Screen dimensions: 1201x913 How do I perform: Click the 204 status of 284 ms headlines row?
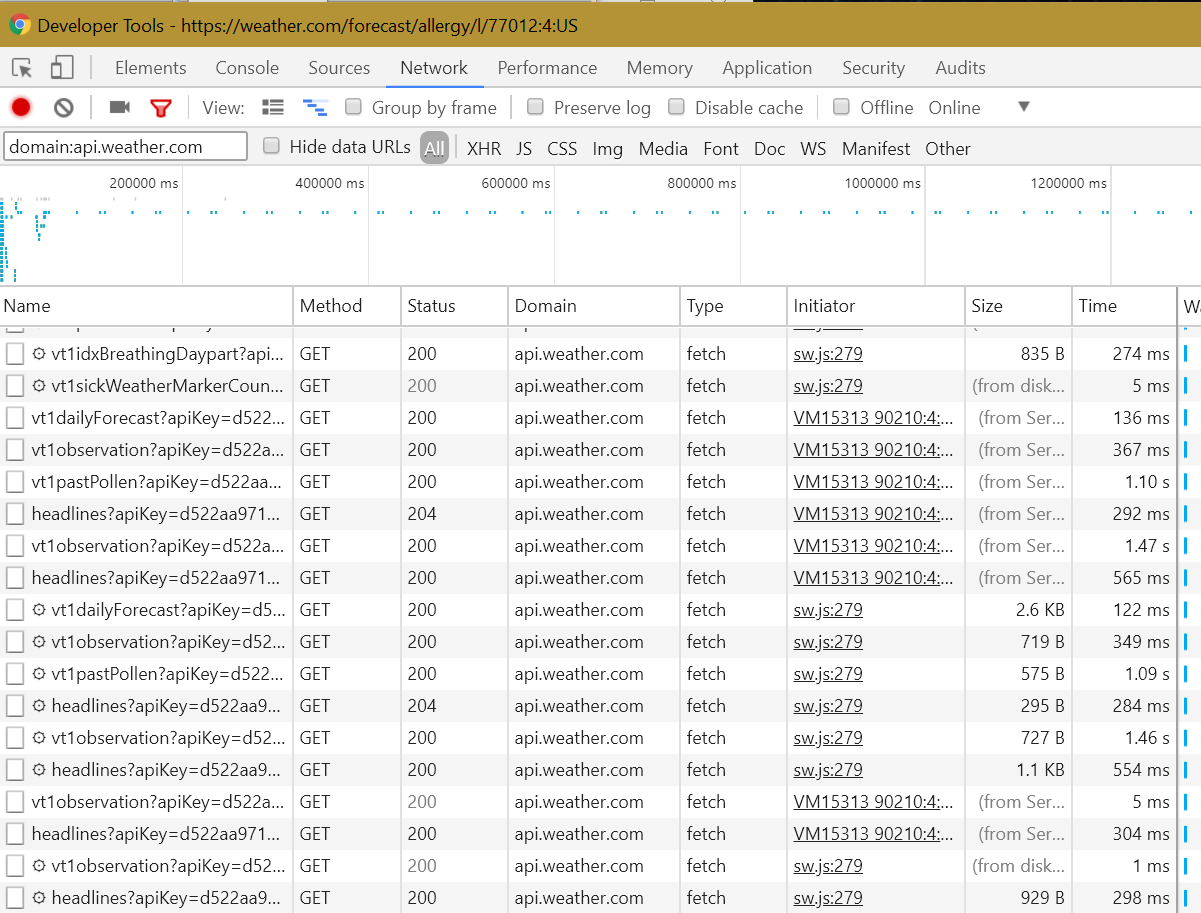point(422,706)
